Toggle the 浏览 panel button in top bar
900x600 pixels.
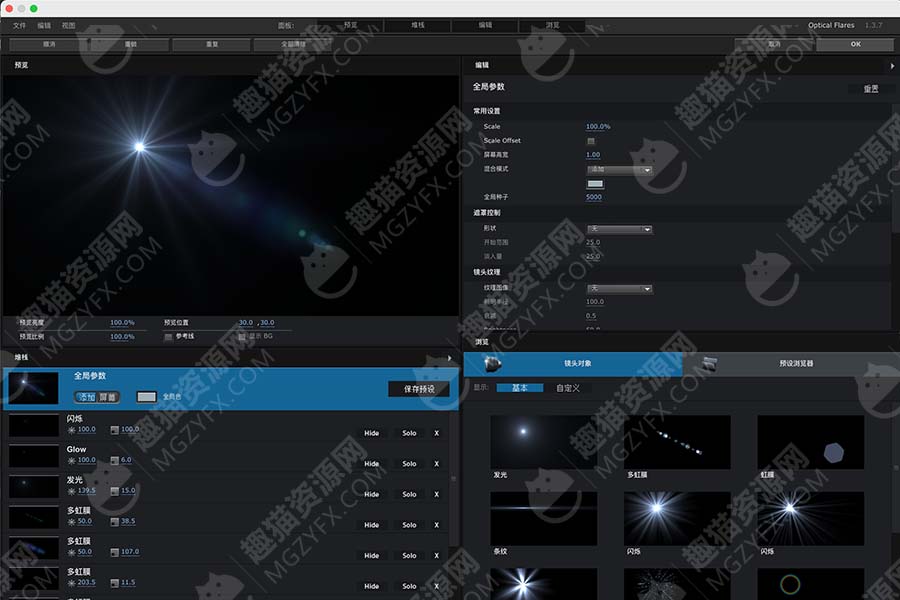552,25
